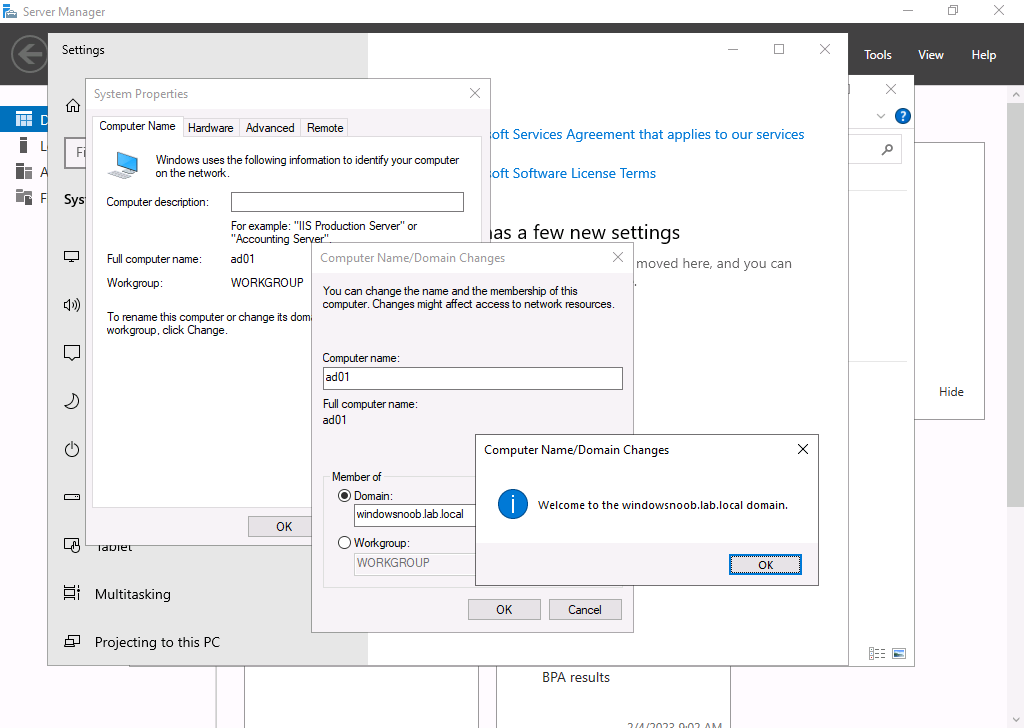
Task: Select Local Server icon in sidebar
Action: [24, 145]
